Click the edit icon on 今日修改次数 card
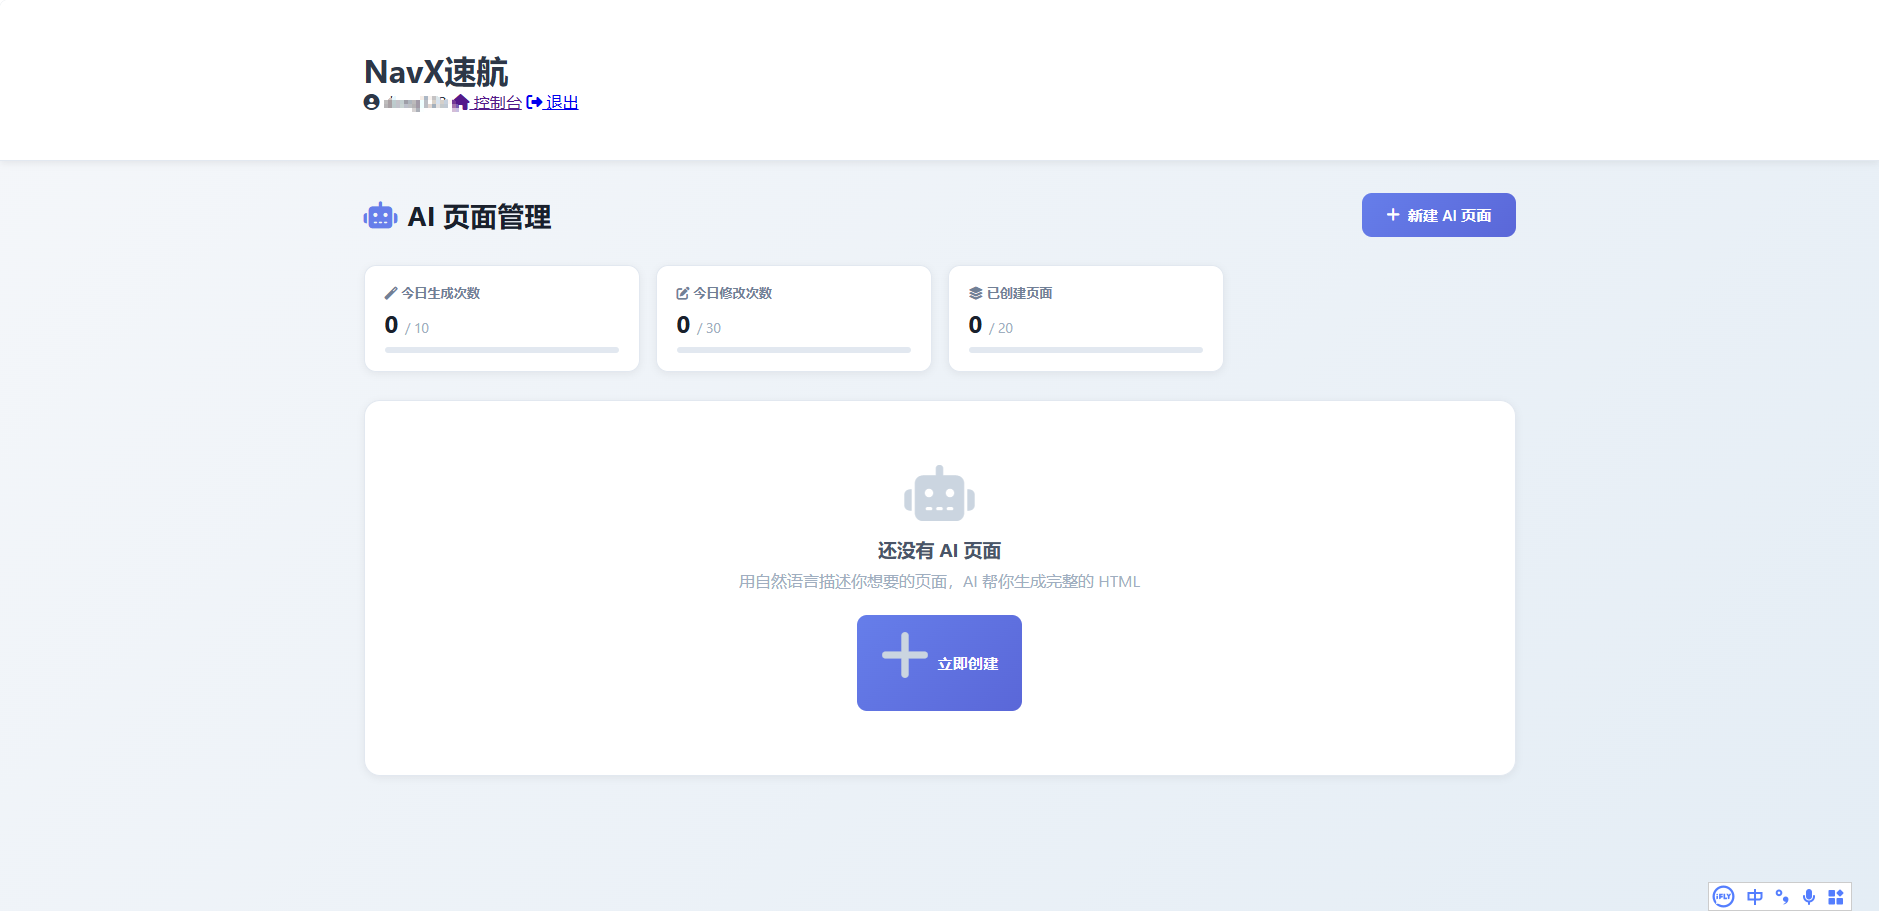Image resolution: width=1879 pixels, height=911 pixels. click(683, 293)
